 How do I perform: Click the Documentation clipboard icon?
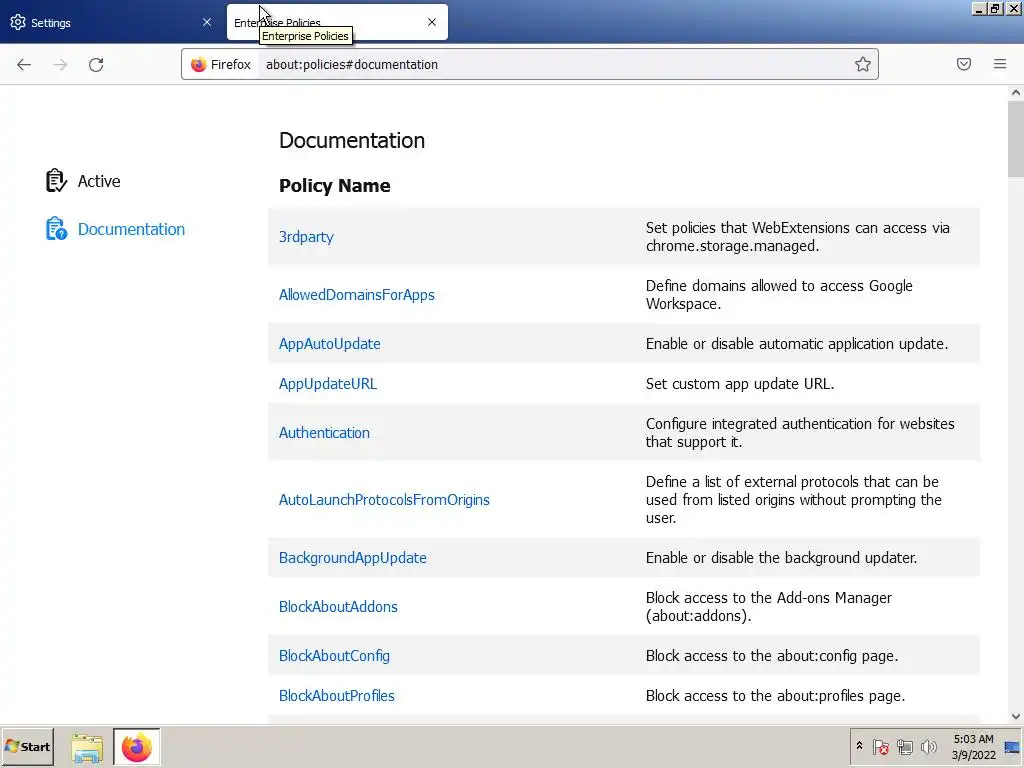(56, 229)
